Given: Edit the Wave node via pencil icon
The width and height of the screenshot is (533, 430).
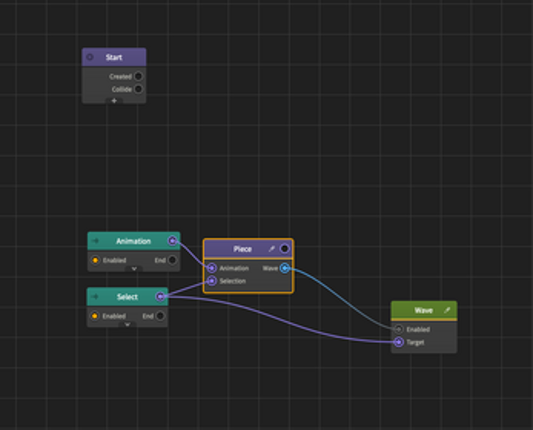Looking at the screenshot, I should pos(447,310).
